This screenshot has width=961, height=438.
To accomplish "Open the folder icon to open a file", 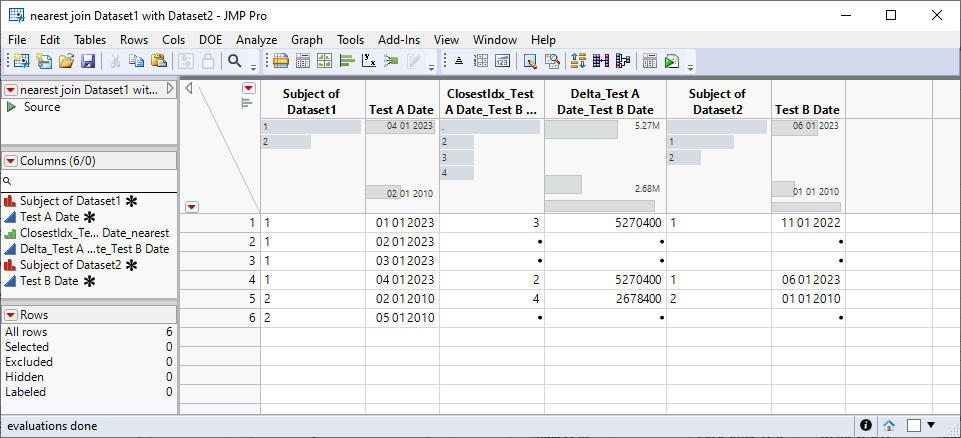I will [x=66, y=61].
